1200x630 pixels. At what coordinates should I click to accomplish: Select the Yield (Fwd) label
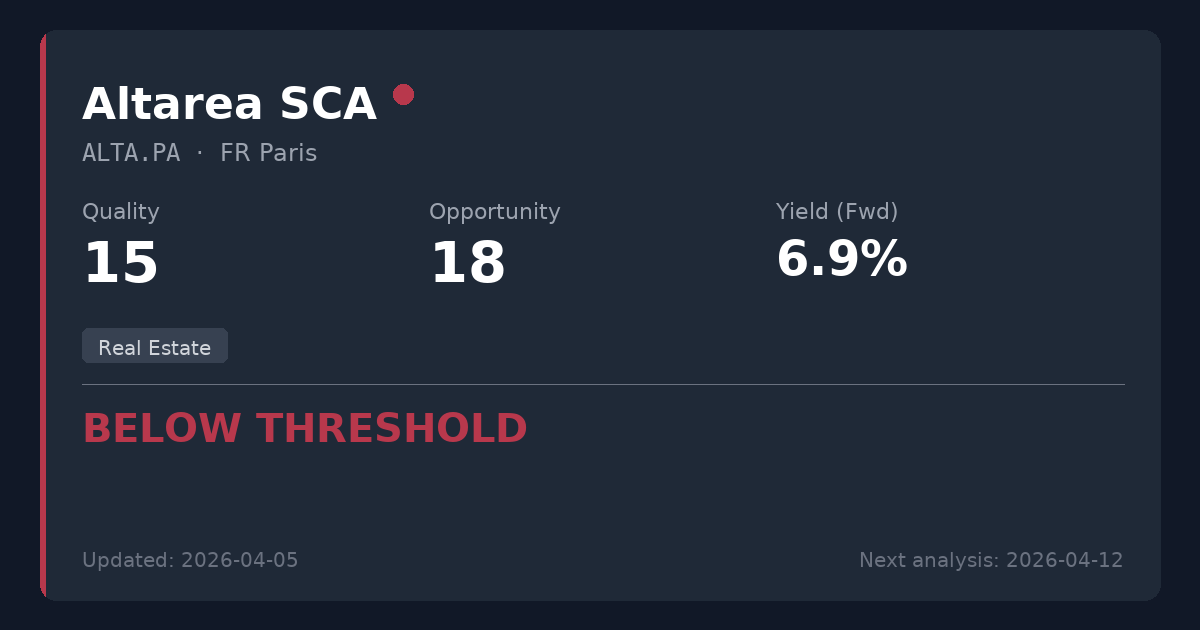[x=836, y=212]
